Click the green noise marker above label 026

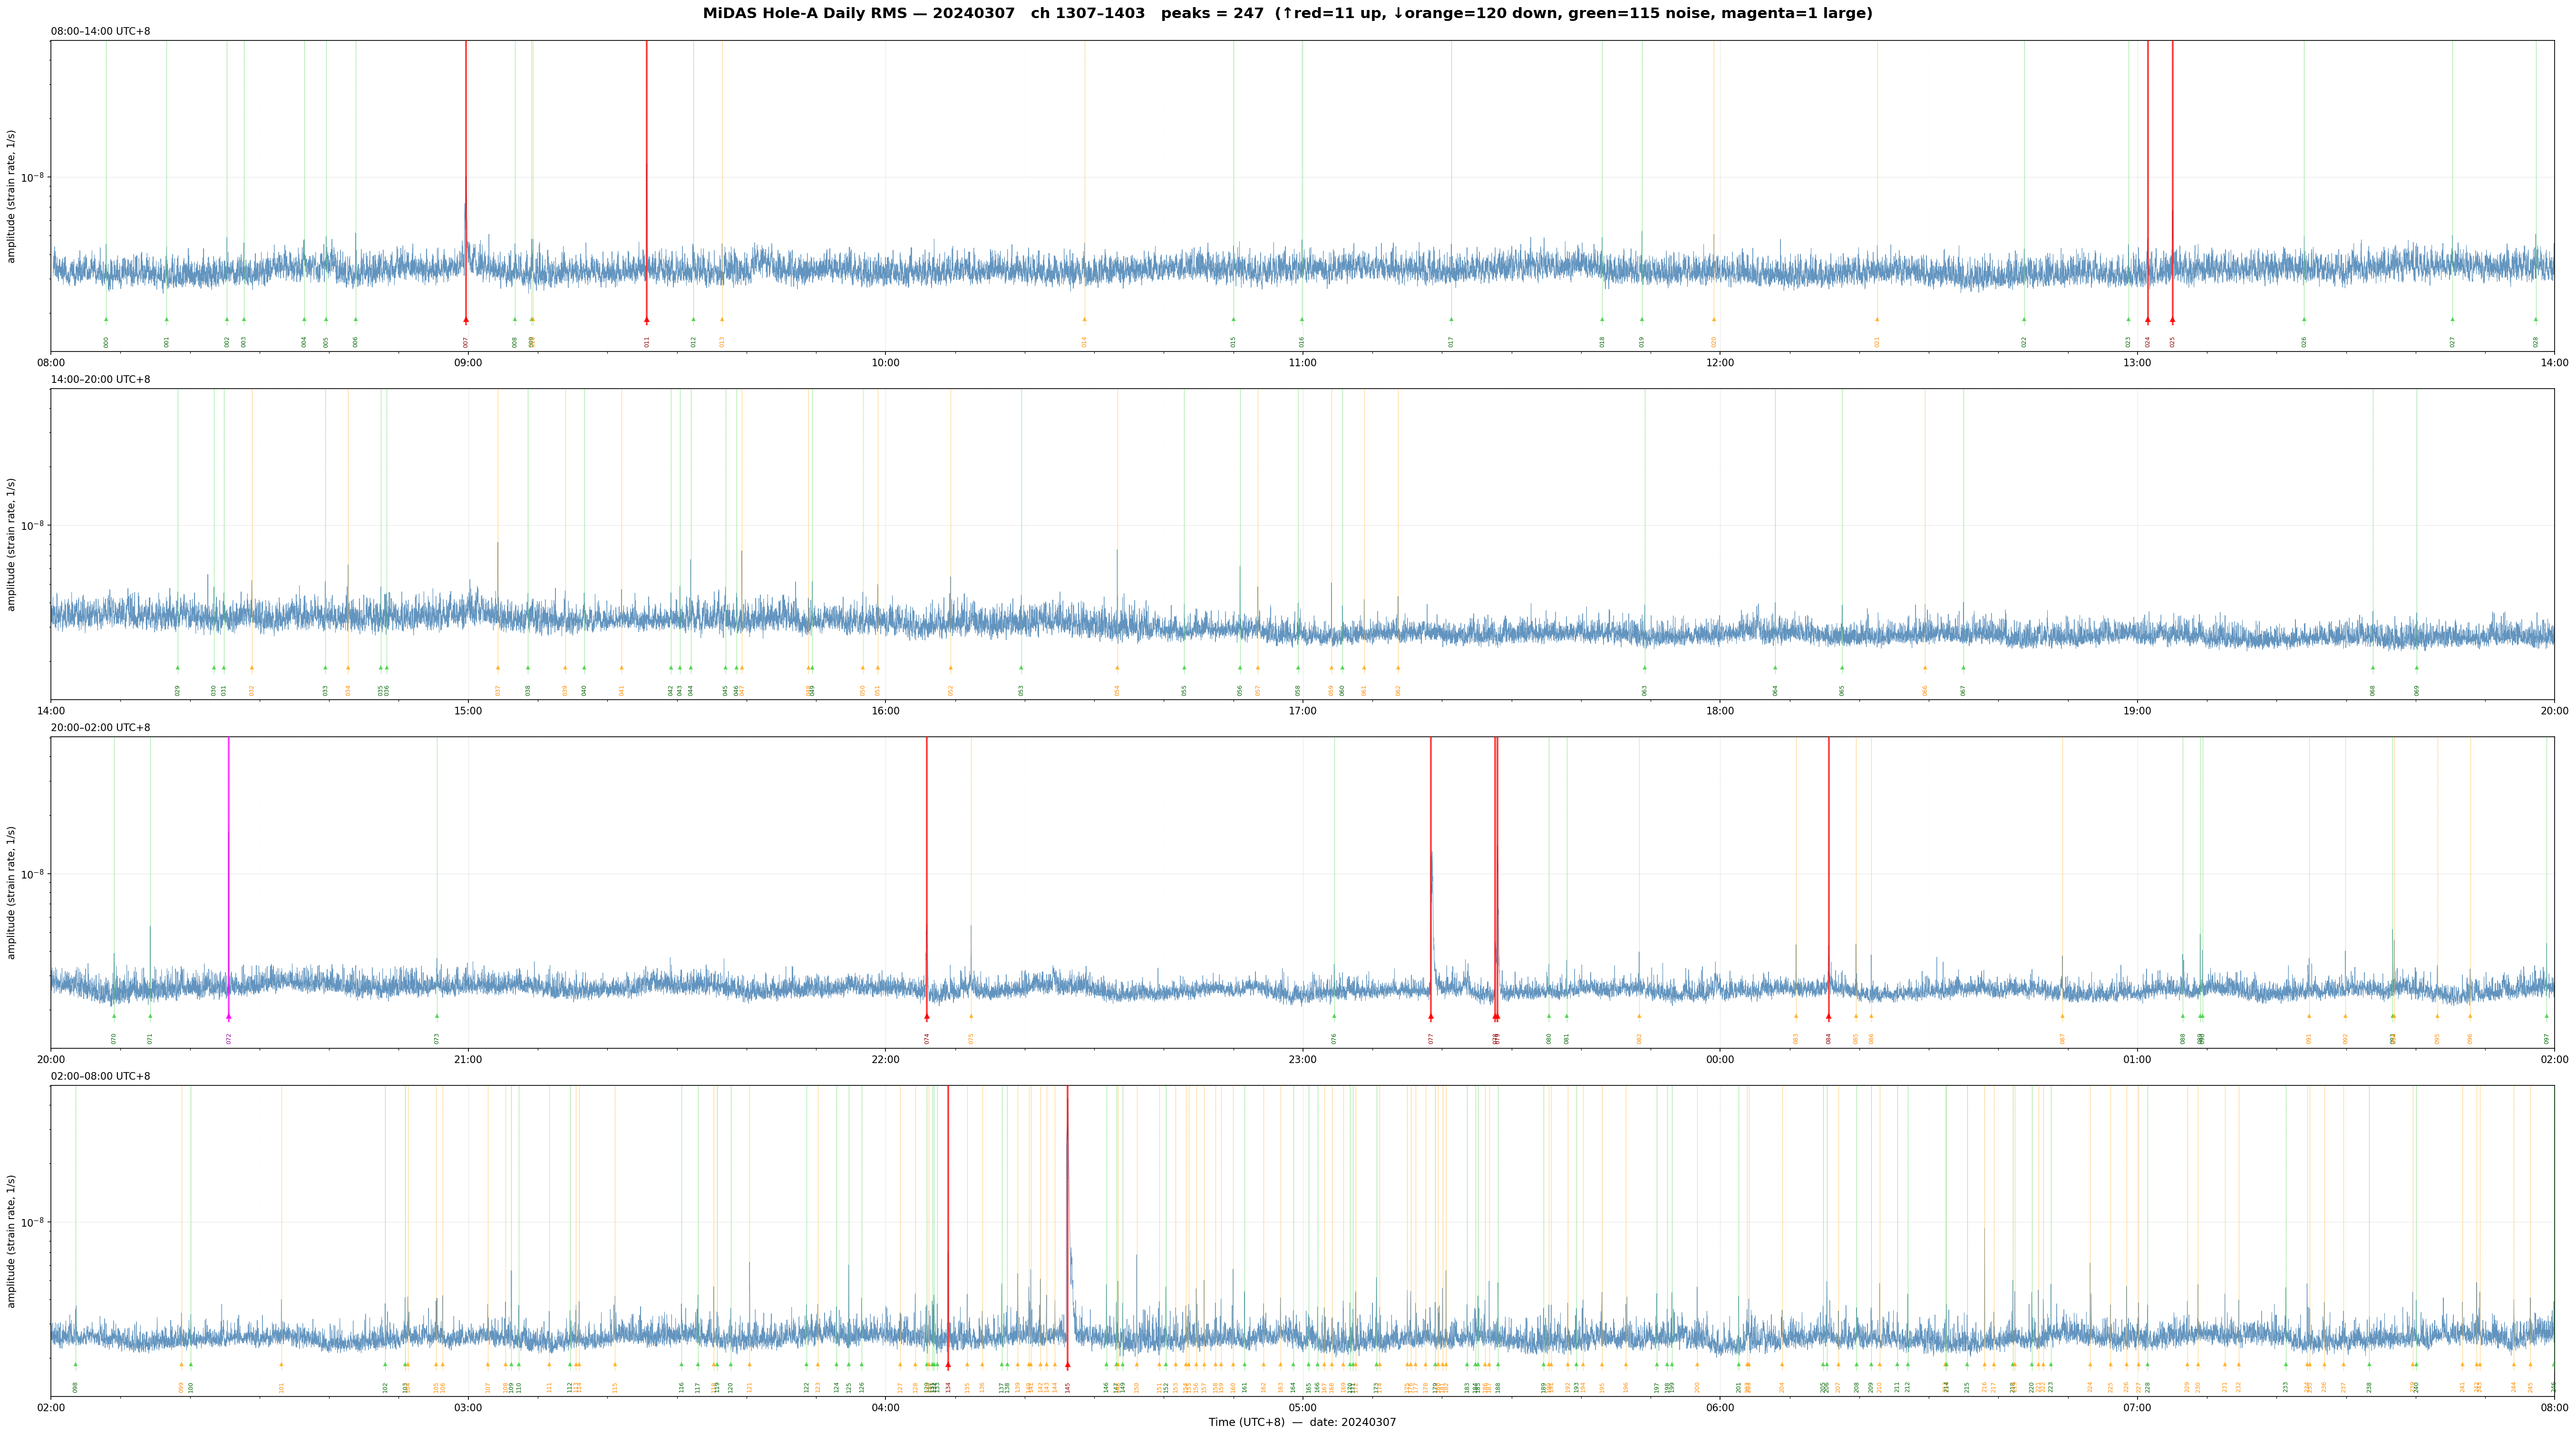2305,320
